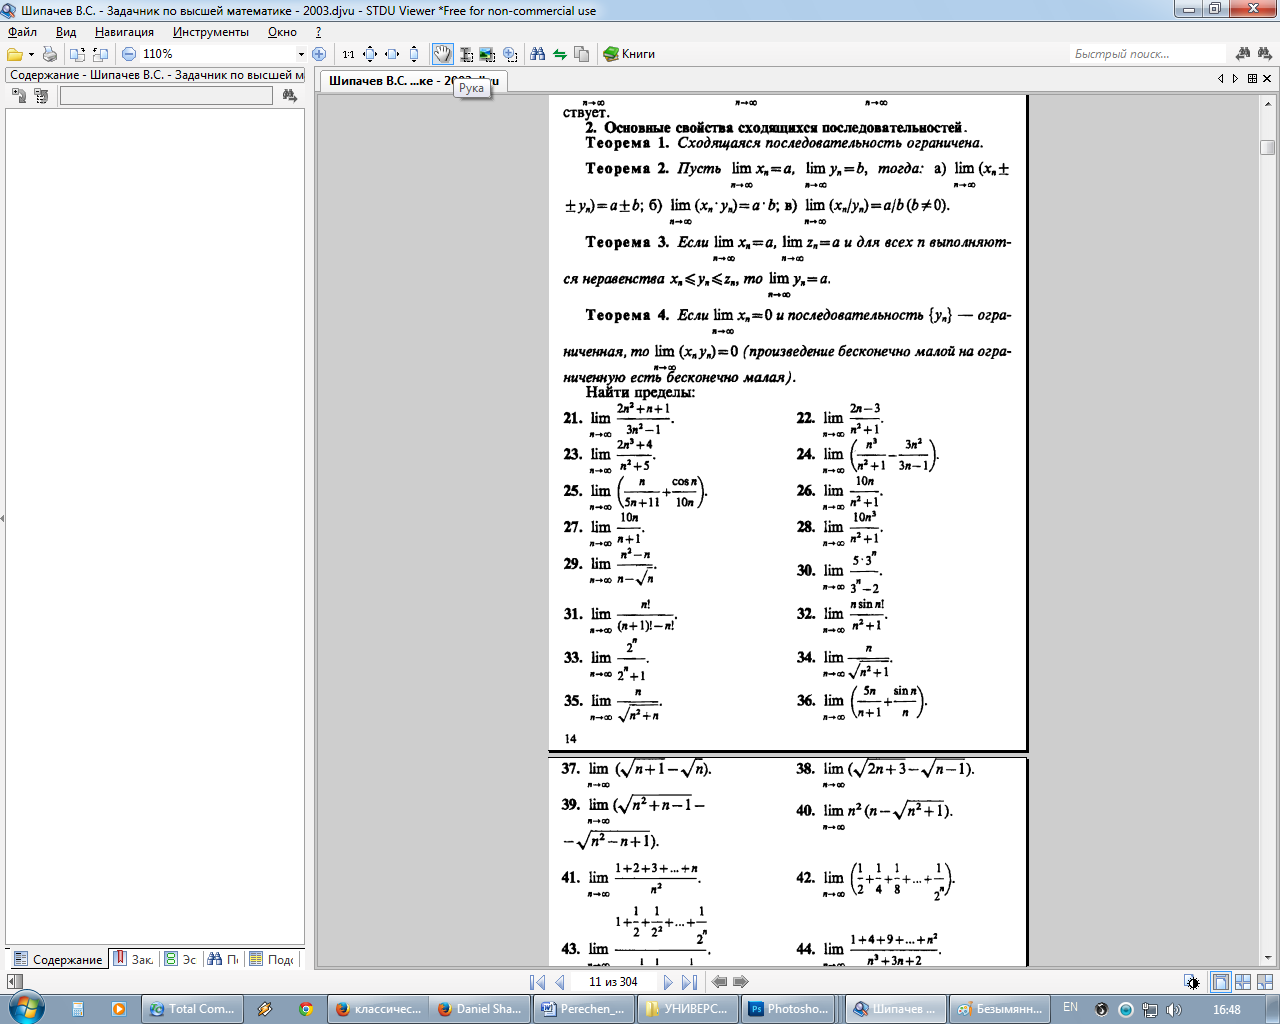This screenshot has width=1280, height=1024.
Task: Open the 110% zoom level dropdown
Action: pyautogui.click(x=301, y=54)
